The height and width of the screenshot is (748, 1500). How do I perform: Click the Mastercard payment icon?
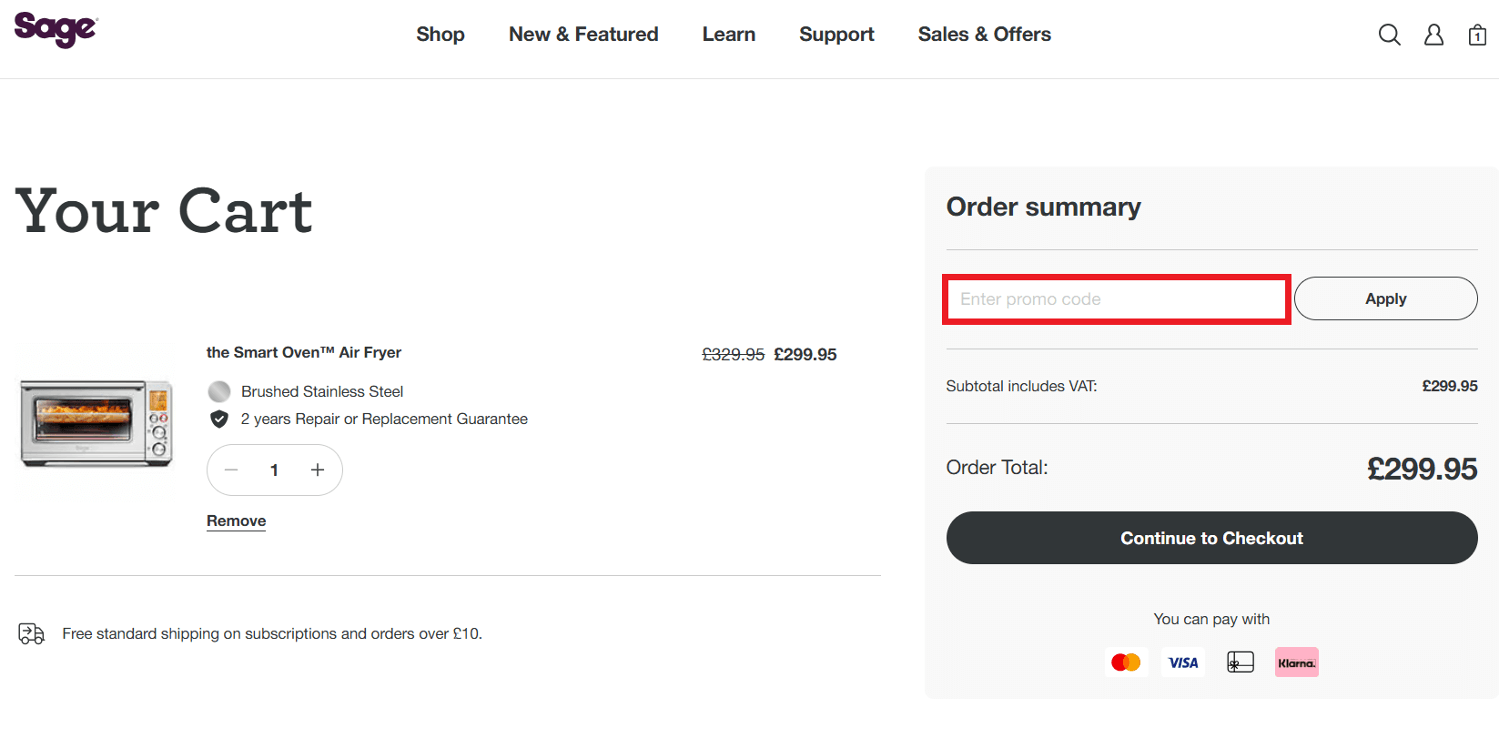tap(1126, 661)
